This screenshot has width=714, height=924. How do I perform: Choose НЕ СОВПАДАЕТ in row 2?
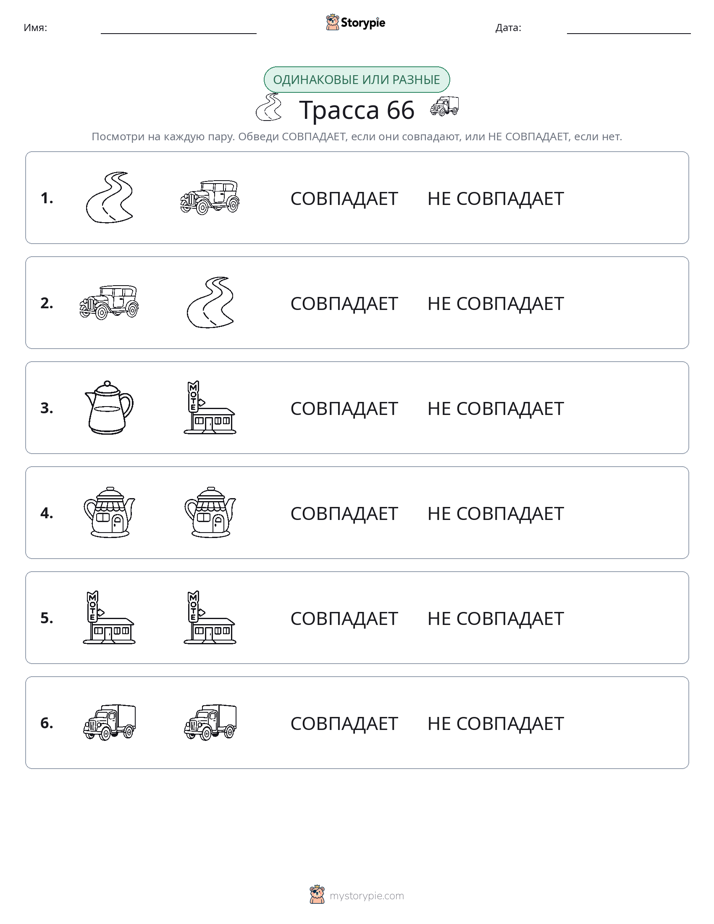495,303
